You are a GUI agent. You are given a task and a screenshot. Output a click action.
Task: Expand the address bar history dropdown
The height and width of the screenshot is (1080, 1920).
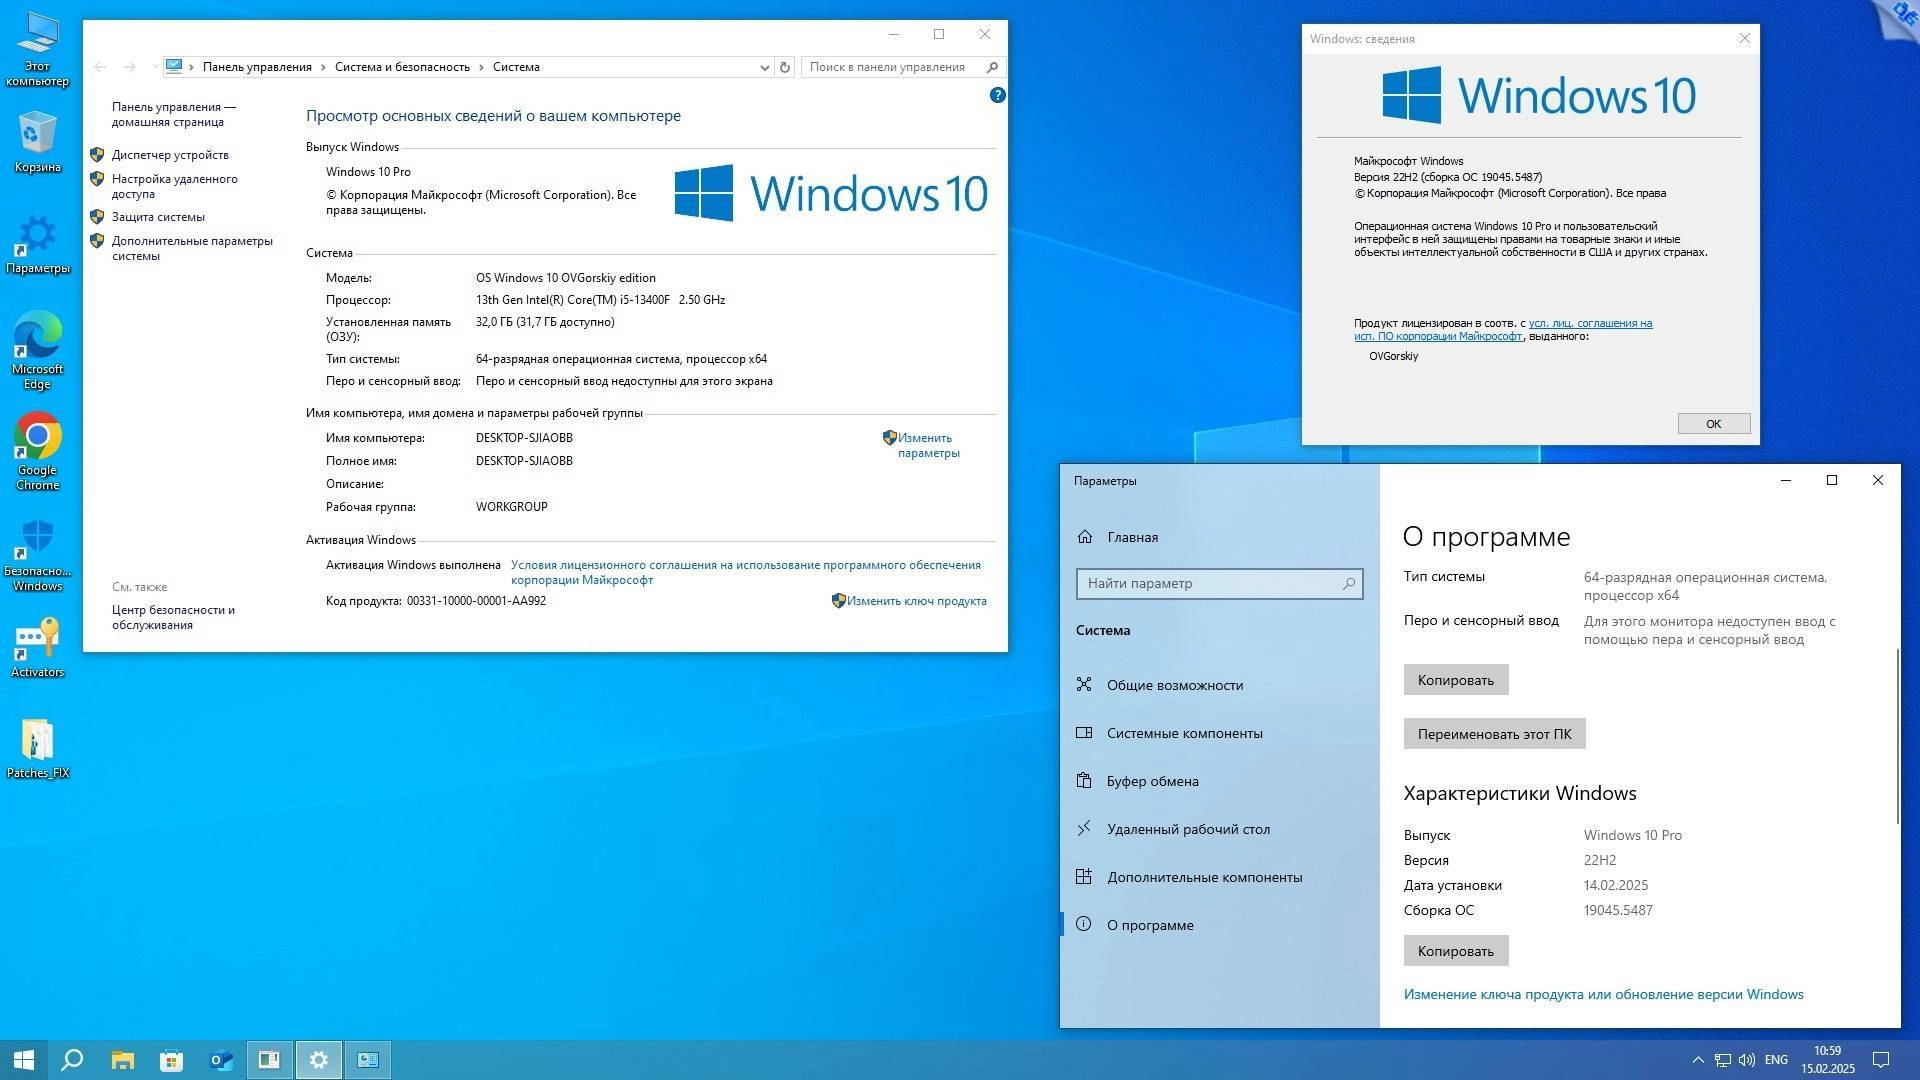764,67
